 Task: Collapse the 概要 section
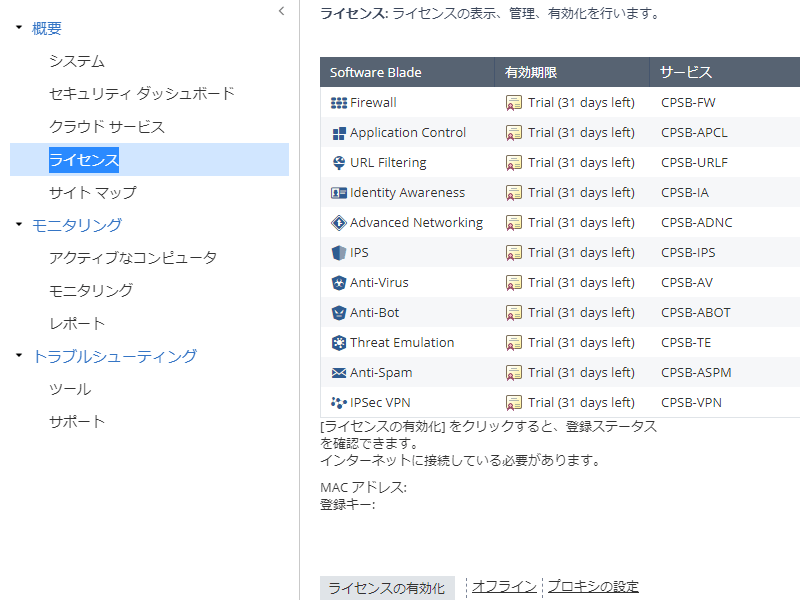[x=19, y=28]
